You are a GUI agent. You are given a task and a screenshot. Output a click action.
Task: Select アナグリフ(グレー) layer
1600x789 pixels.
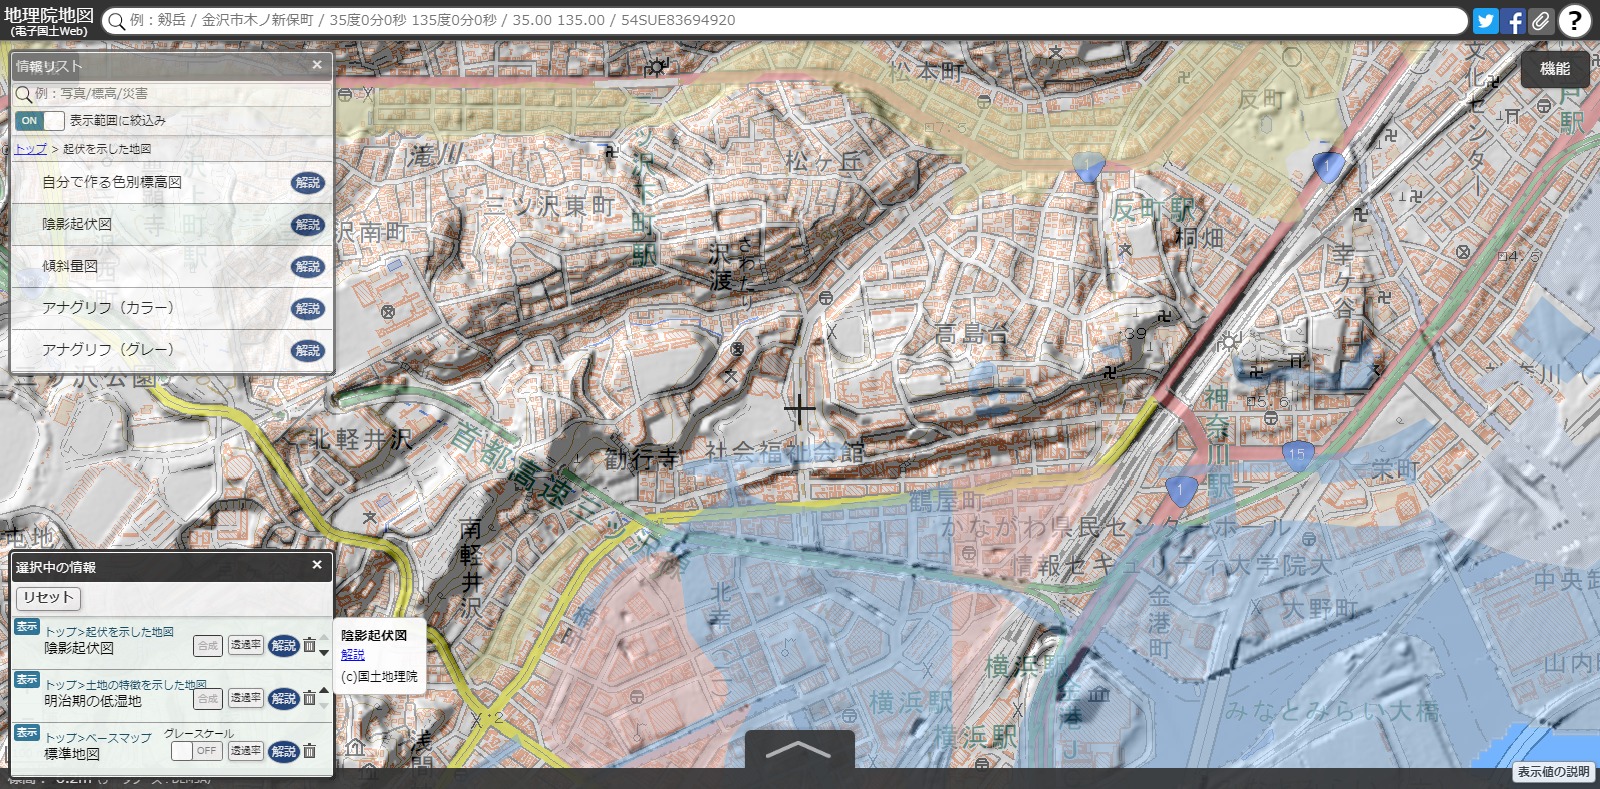108,350
